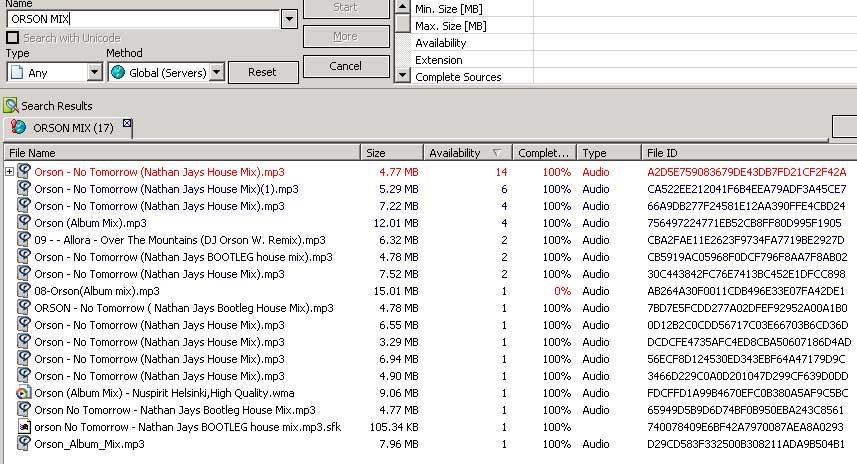The image size is (857, 464).
Task: Open the Type combo box showing Any
Action: click(x=54, y=72)
